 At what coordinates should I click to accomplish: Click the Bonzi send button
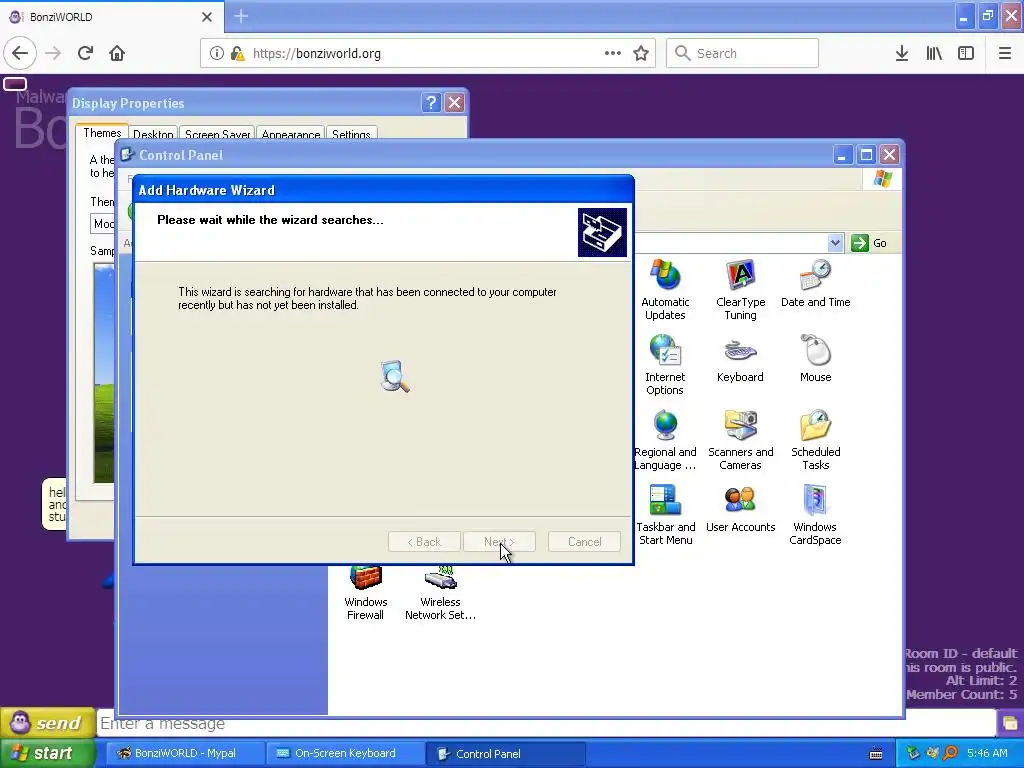coord(48,723)
